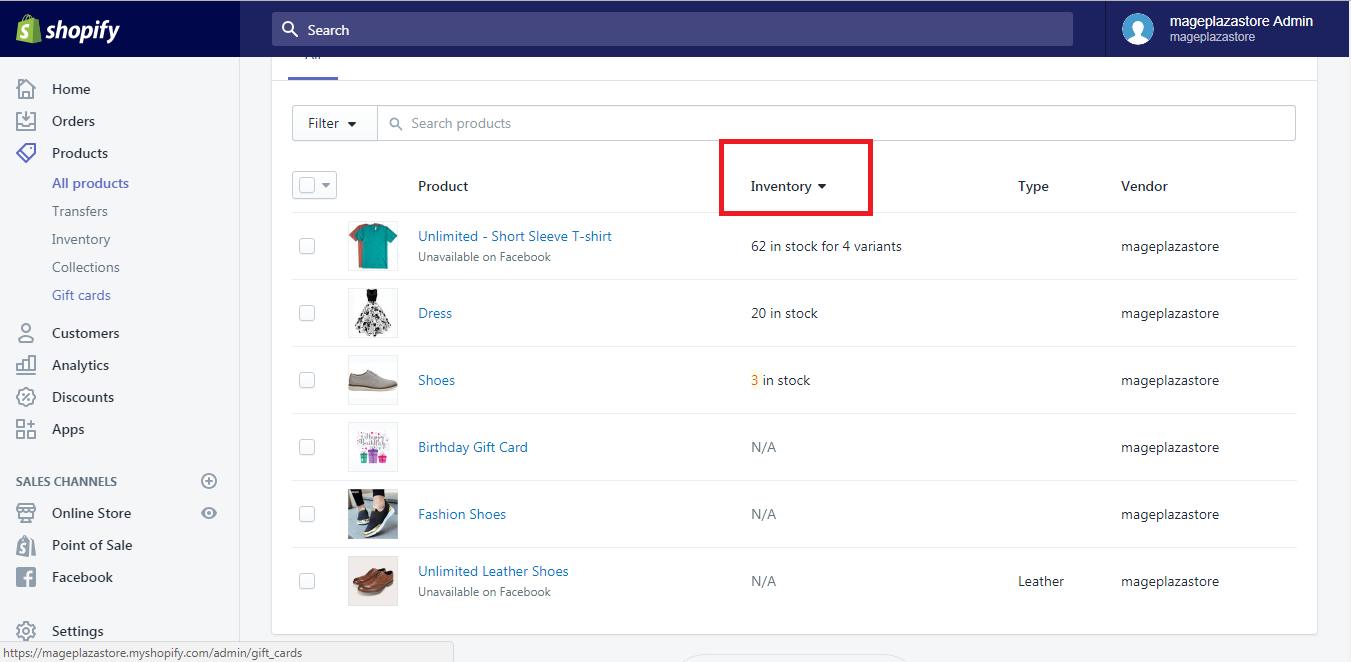Open Analytics section
The height and width of the screenshot is (662, 1351).
pos(80,365)
